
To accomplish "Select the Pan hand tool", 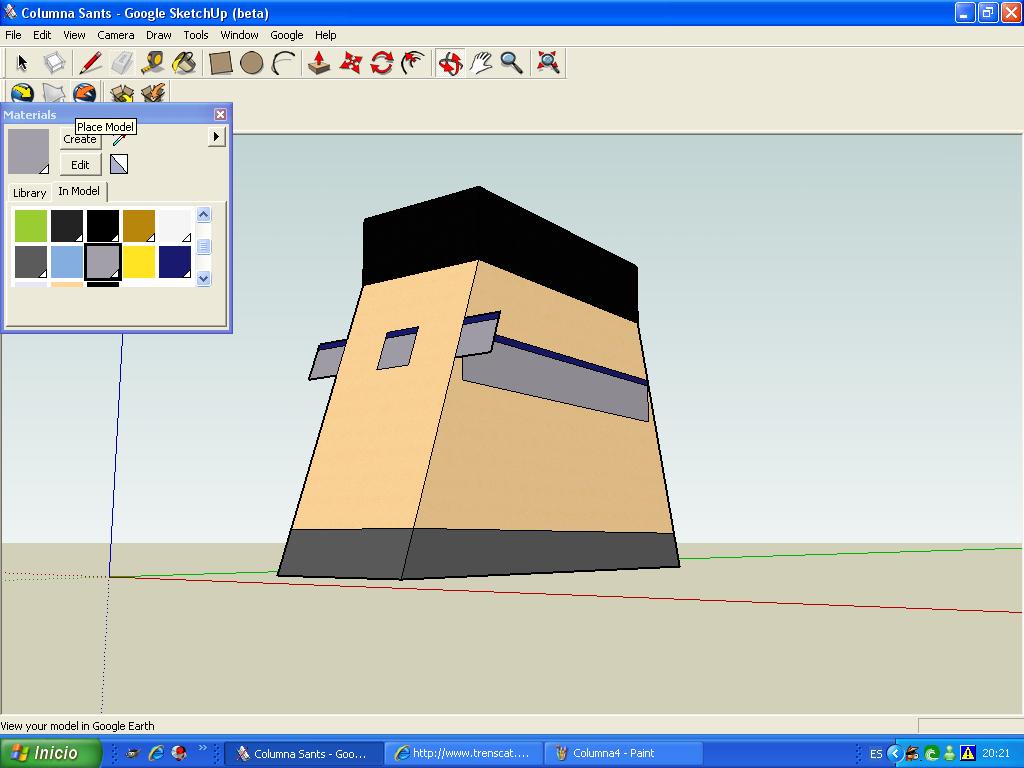I will pyautogui.click(x=481, y=63).
